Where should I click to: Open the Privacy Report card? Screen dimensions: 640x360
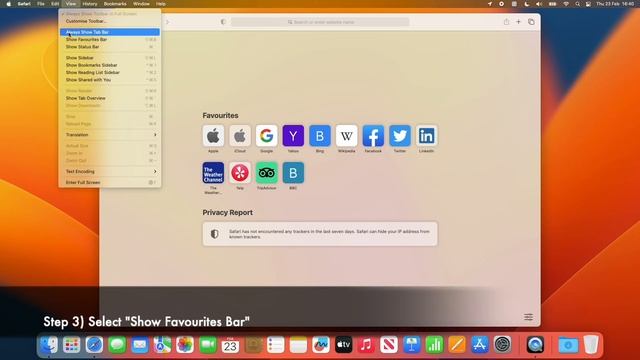[x=320, y=234]
